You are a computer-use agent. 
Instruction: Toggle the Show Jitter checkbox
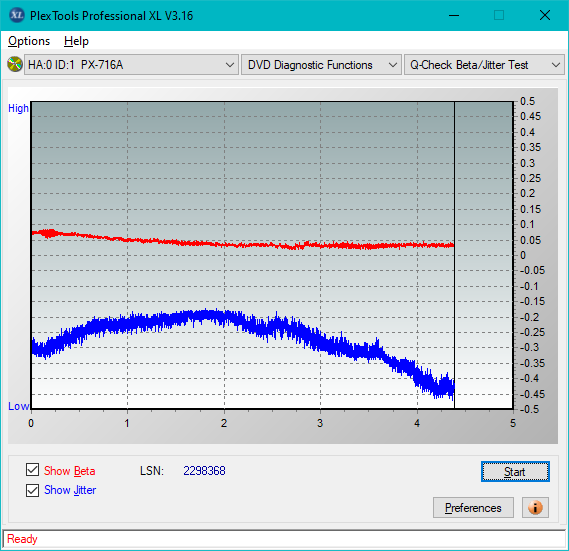tap(32, 490)
